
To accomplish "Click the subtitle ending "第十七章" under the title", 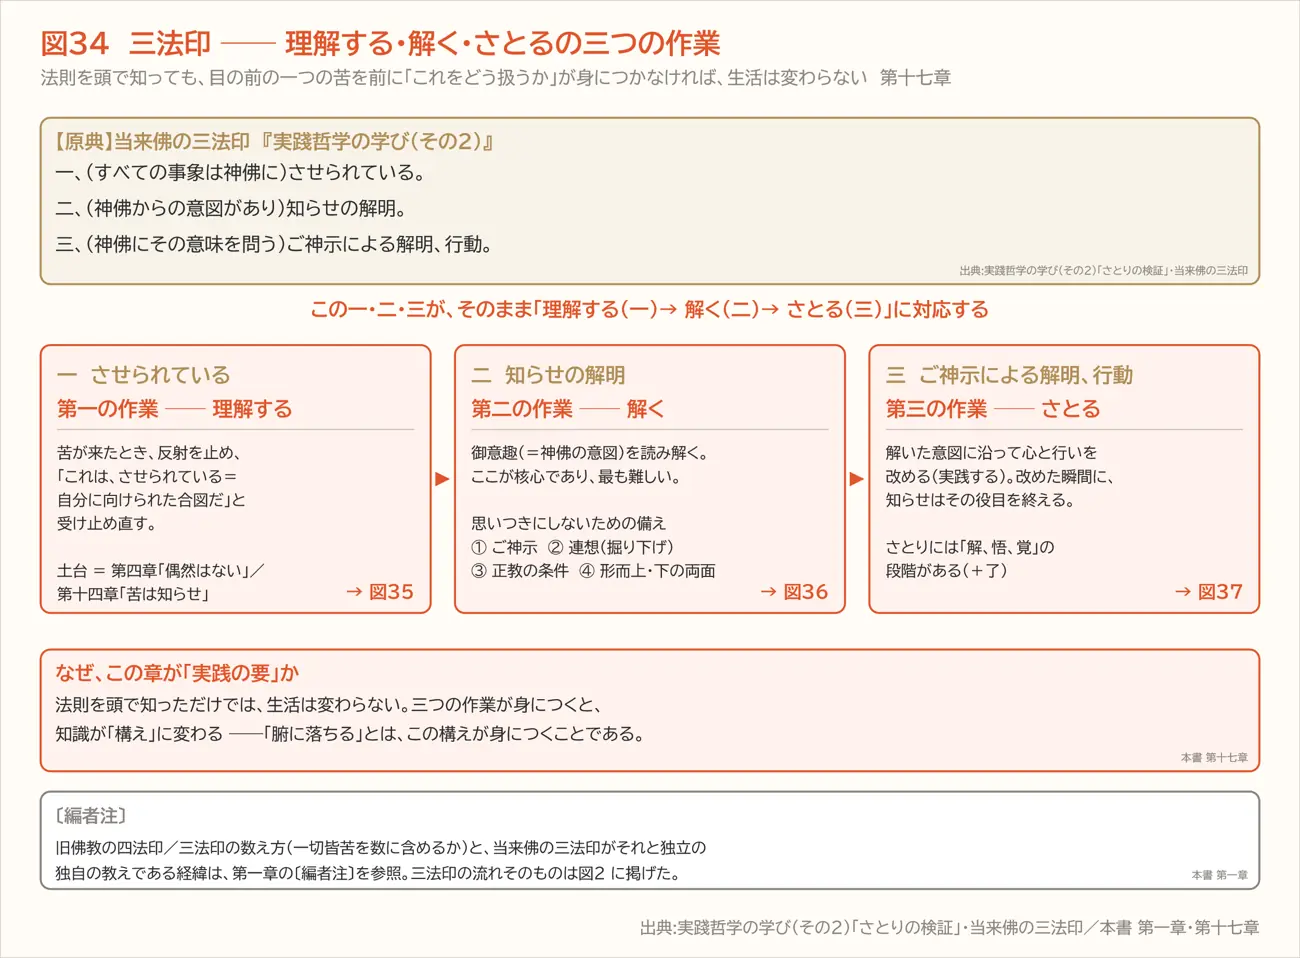I will tap(496, 78).
